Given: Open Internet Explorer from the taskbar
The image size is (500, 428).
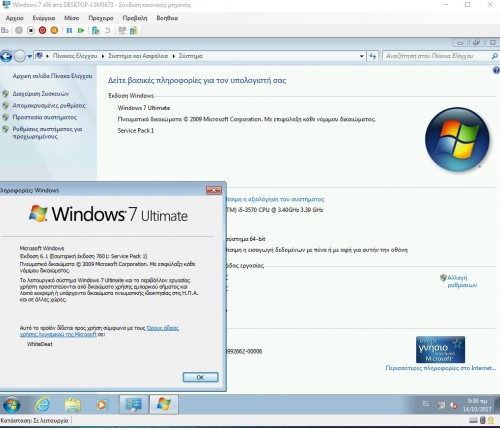Looking at the screenshot, I should (x=43, y=404).
